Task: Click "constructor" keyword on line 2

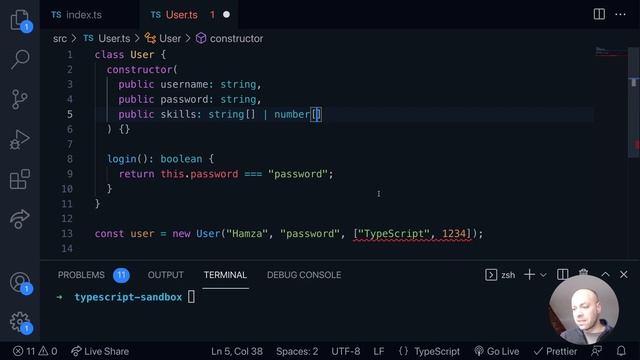Action: point(140,69)
